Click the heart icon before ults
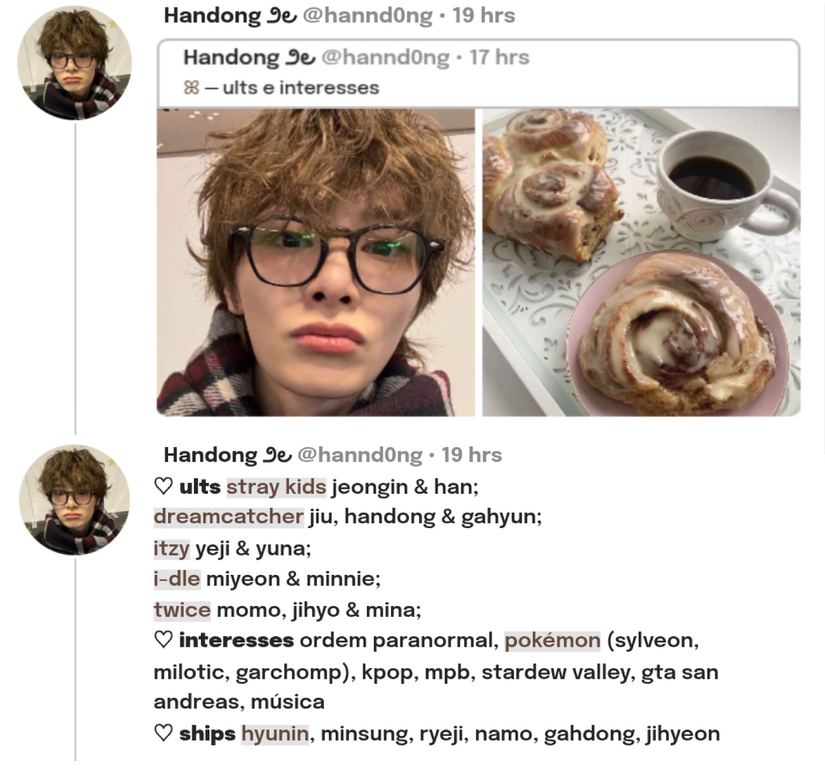 [x=164, y=487]
